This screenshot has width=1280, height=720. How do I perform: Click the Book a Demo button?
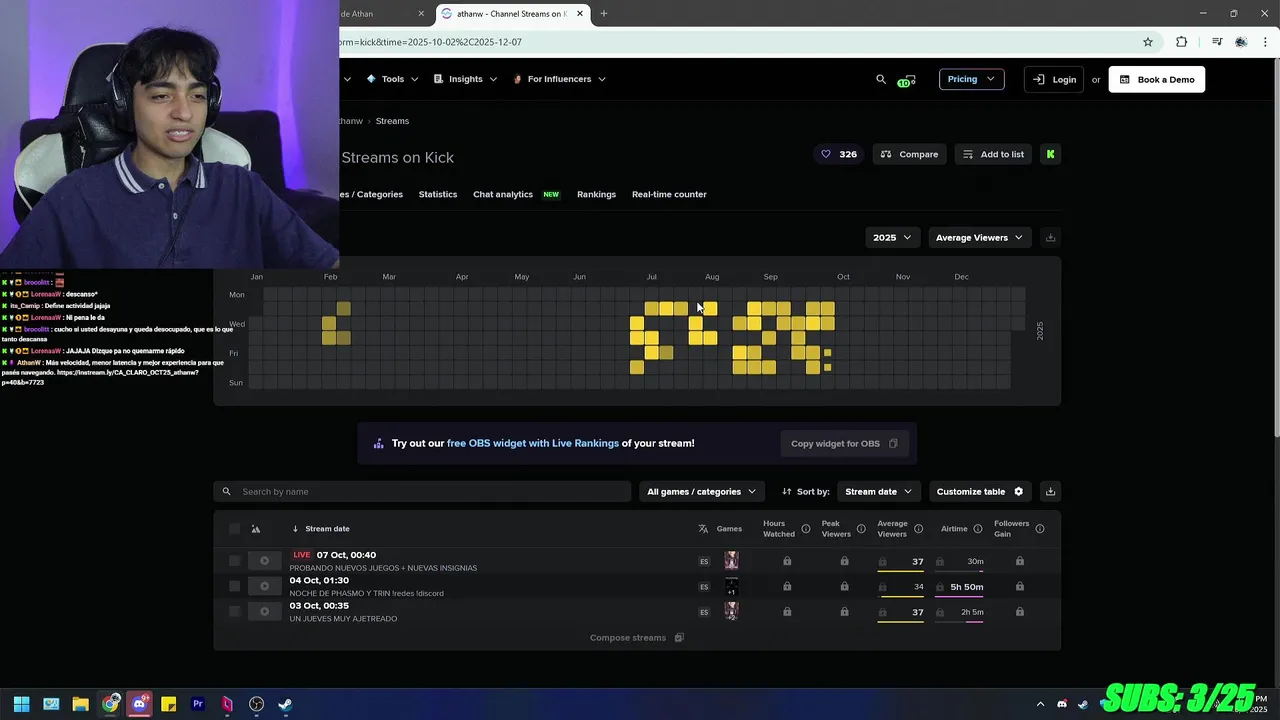[1156, 79]
